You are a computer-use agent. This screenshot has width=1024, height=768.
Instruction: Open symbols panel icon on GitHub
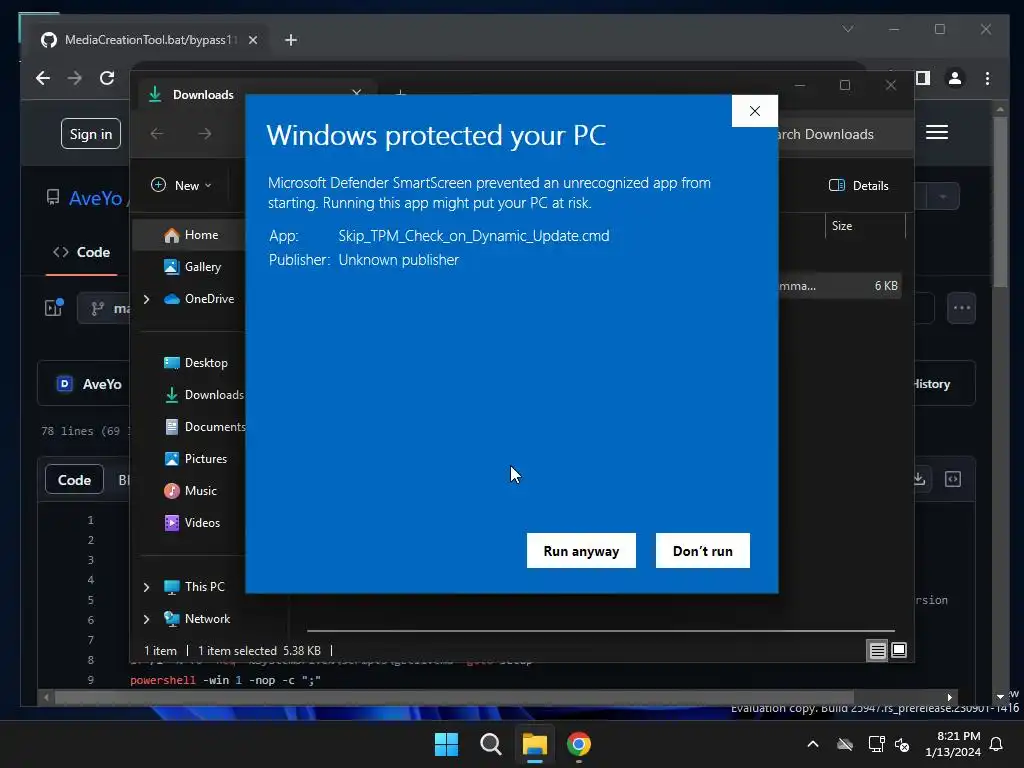pyautogui.click(x=953, y=479)
